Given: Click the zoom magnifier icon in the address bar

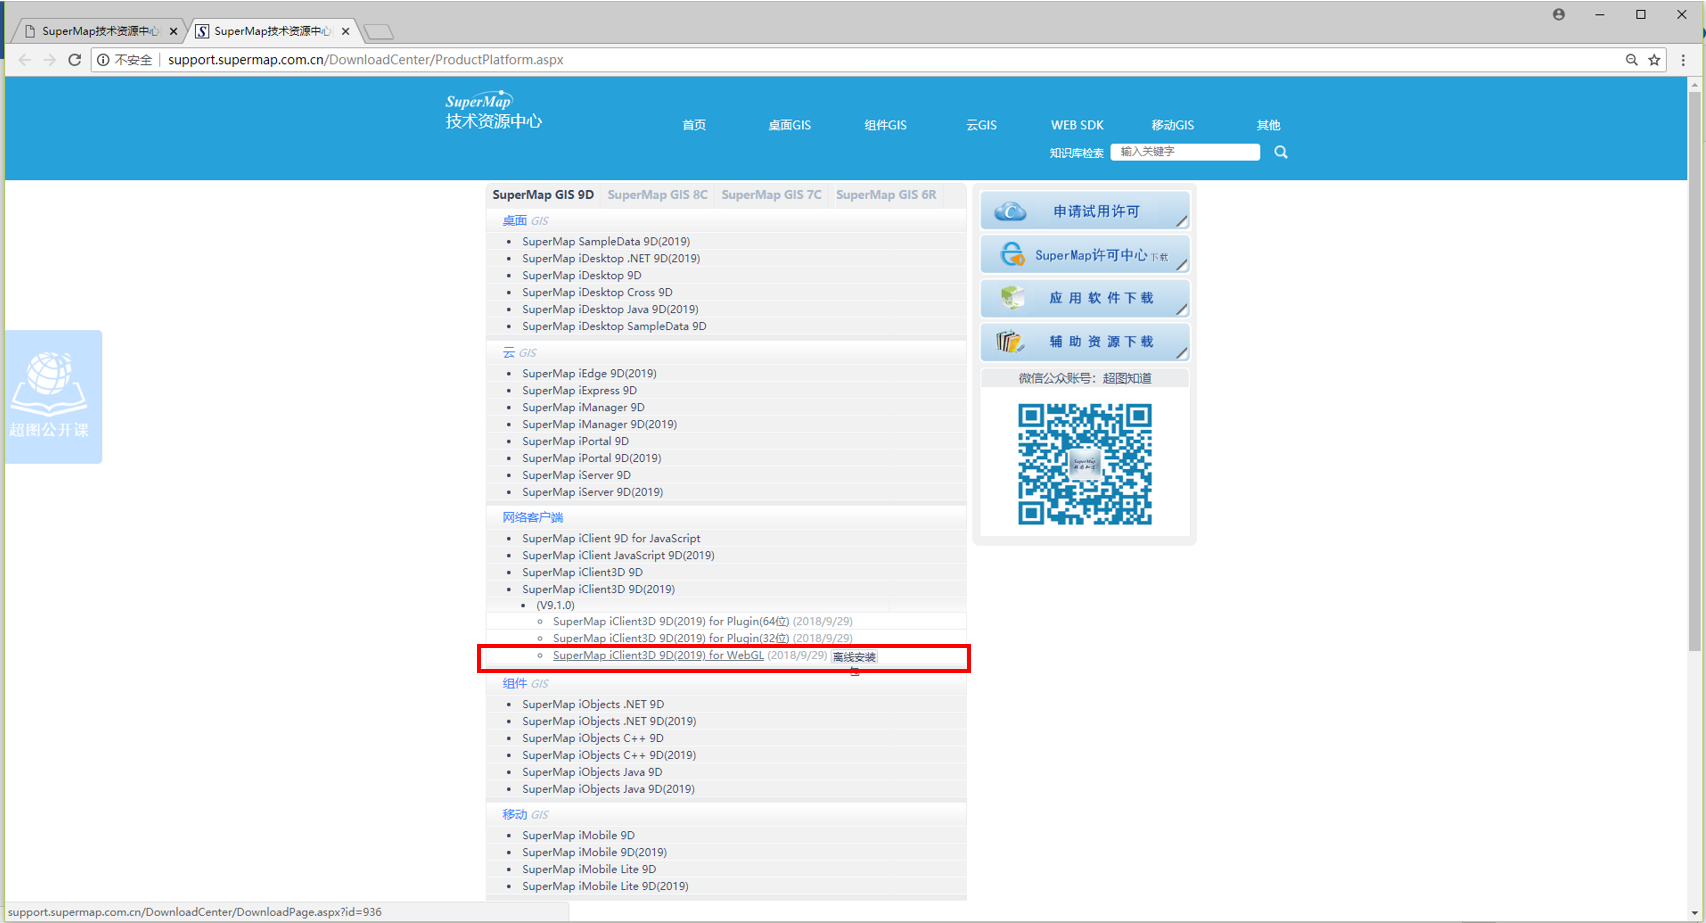Looking at the screenshot, I should pos(1631,60).
